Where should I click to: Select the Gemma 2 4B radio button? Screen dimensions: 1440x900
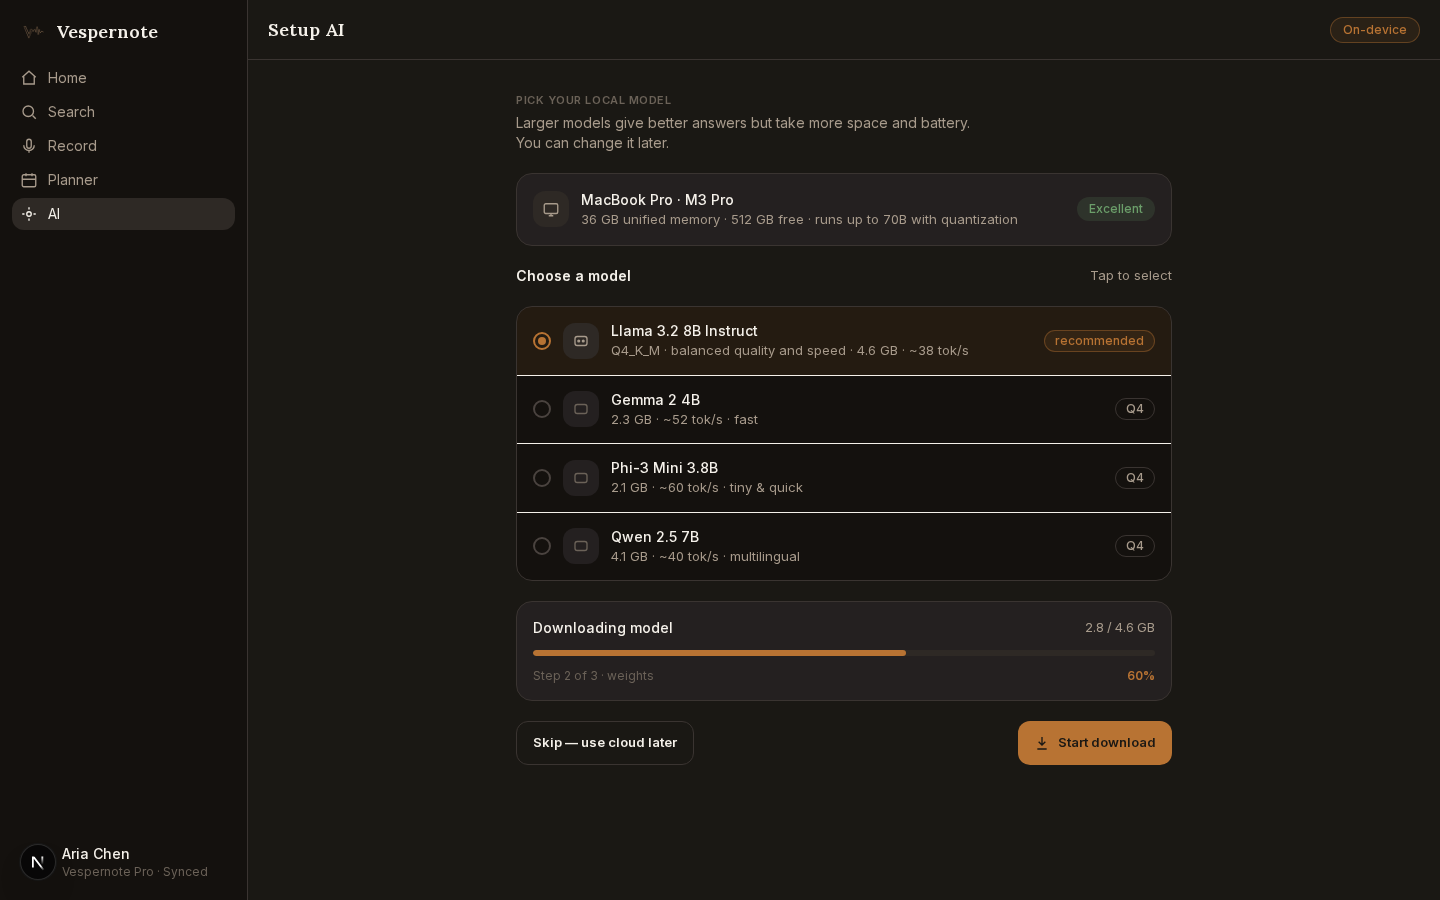click(x=542, y=409)
